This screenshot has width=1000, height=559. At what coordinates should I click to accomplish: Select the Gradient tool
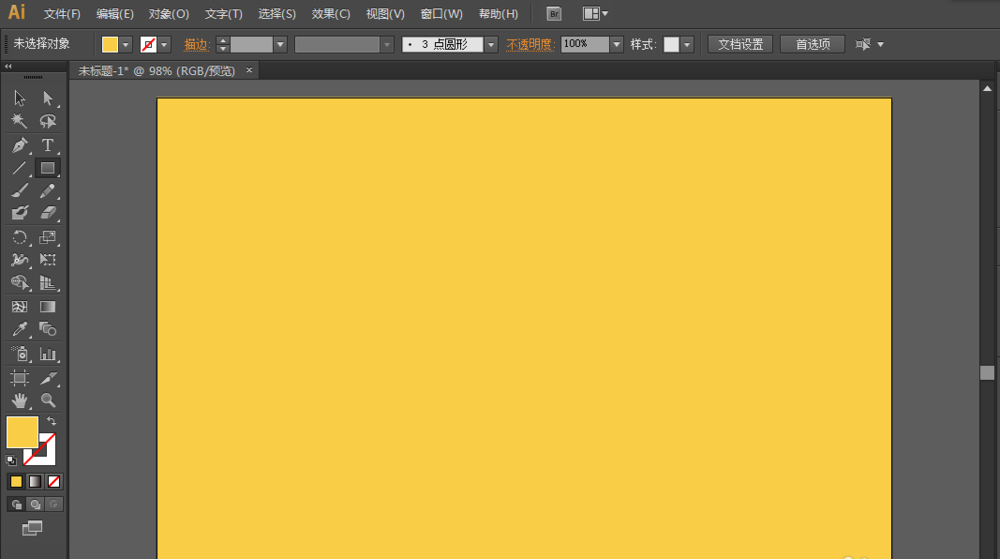click(x=47, y=307)
